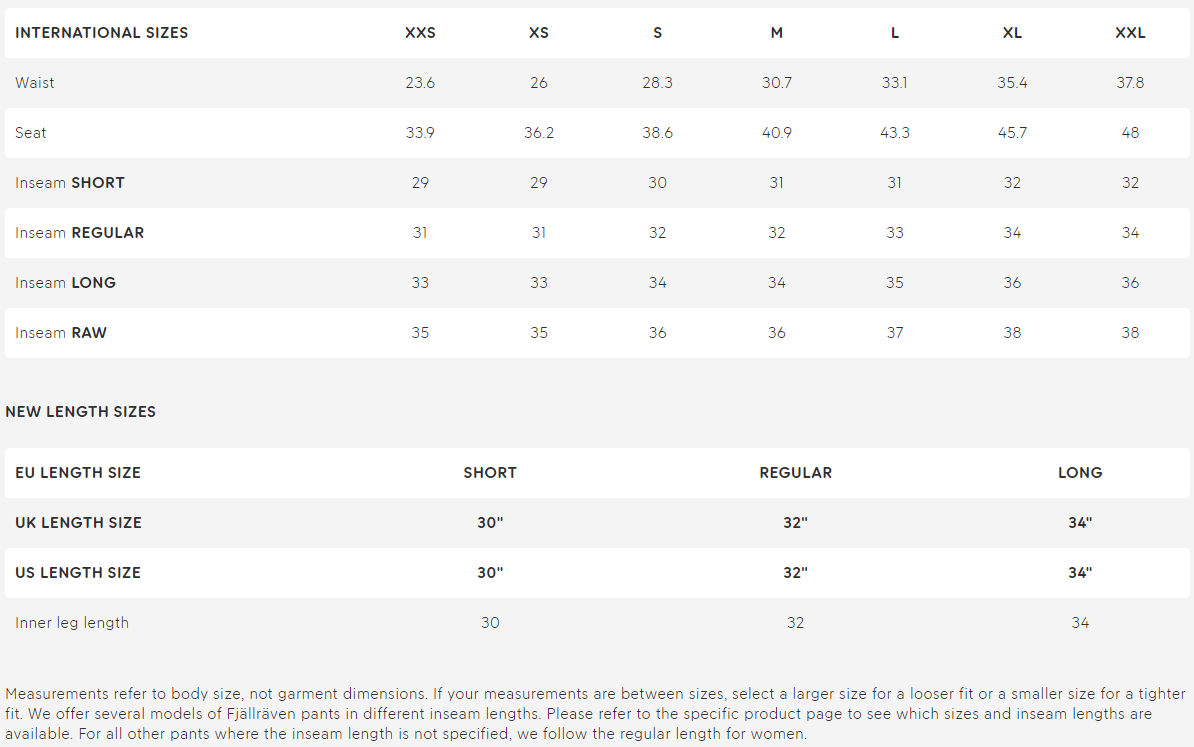The width and height of the screenshot is (1194, 747).
Task: Click the UK LENGTH SIZE row label
Action: 78,523
